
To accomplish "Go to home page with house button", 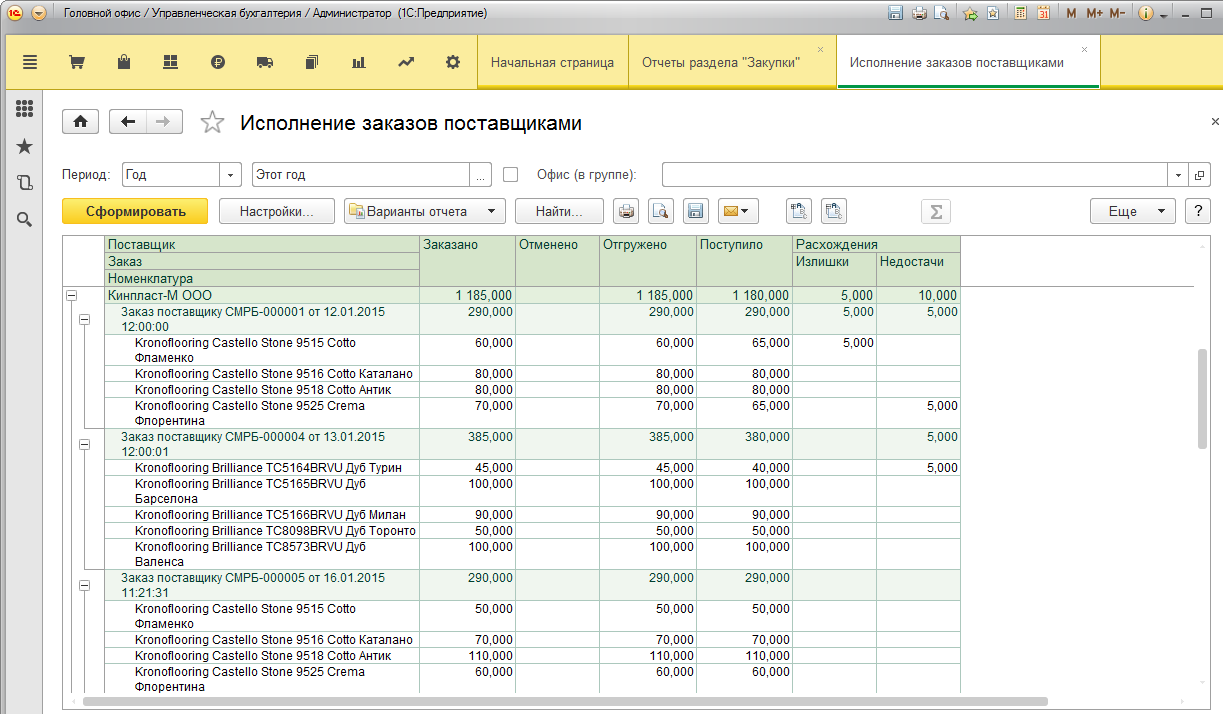I will [x=81, y=121].
